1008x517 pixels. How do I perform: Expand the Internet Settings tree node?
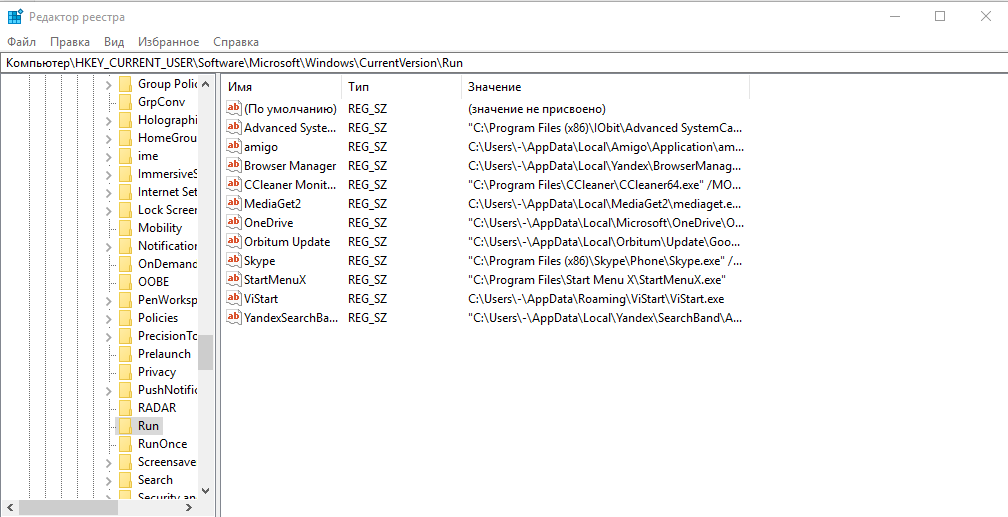pos(108,192)
